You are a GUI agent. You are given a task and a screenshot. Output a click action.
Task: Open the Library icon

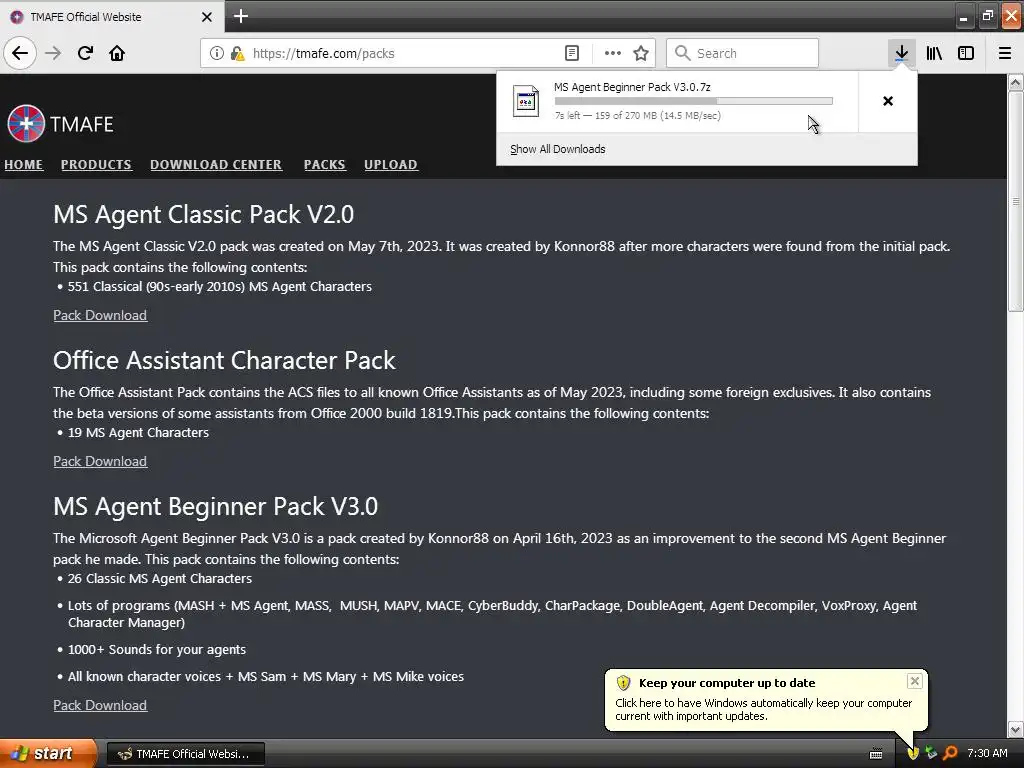click(934, 53)
